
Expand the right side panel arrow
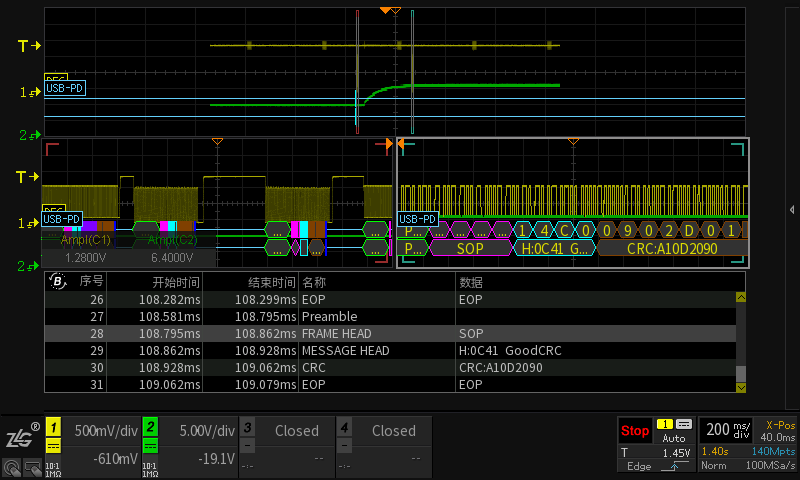[792, 209]
